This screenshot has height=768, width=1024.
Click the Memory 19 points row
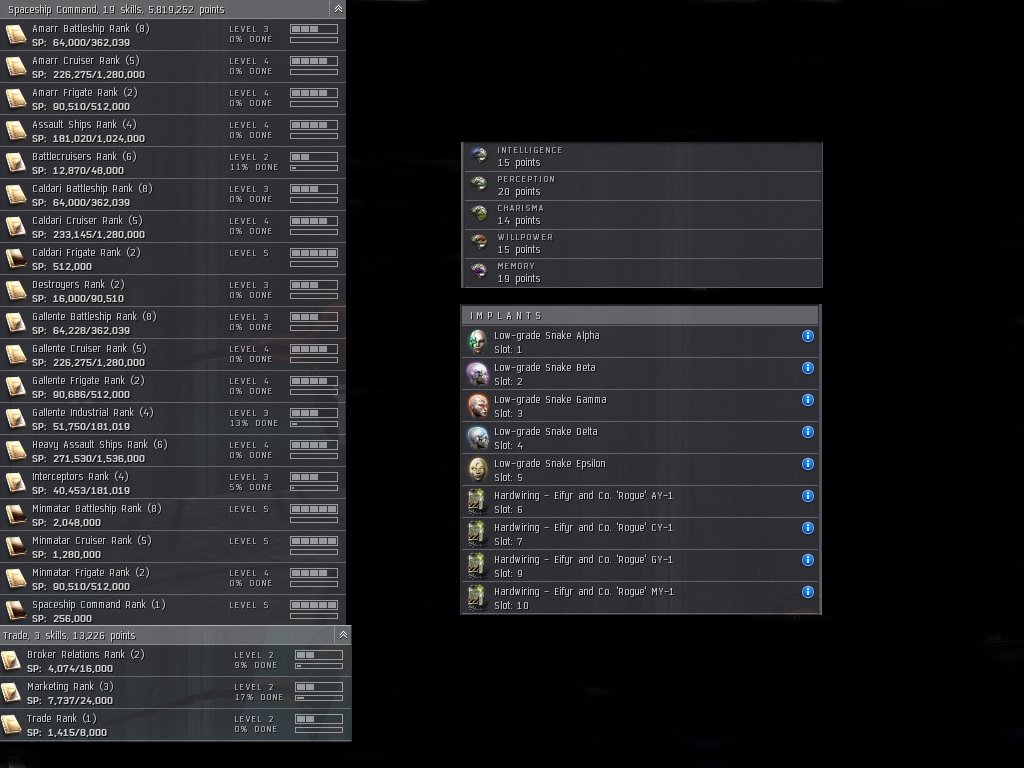tap(642, 272)
